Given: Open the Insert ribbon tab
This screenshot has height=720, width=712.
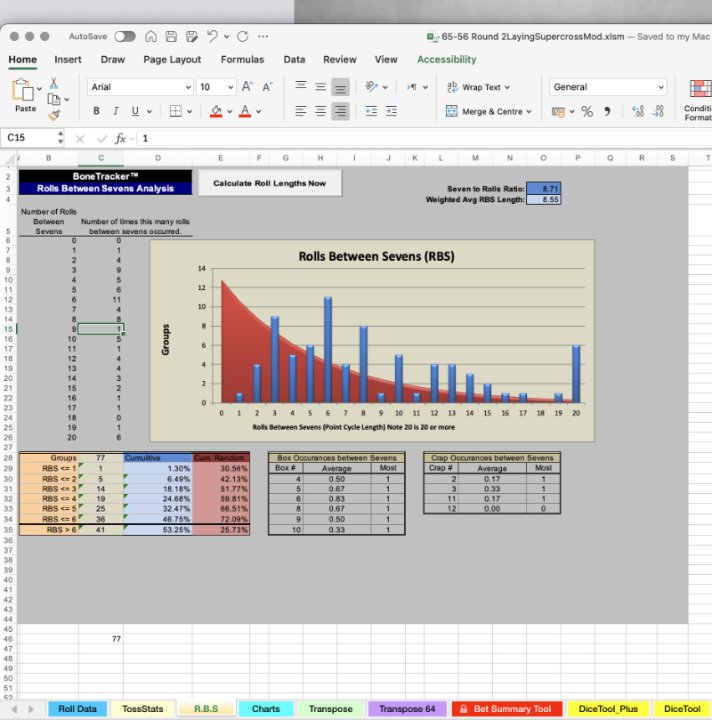Looking at the screenshot, I should pyautogui.click(x=68, y=59).
